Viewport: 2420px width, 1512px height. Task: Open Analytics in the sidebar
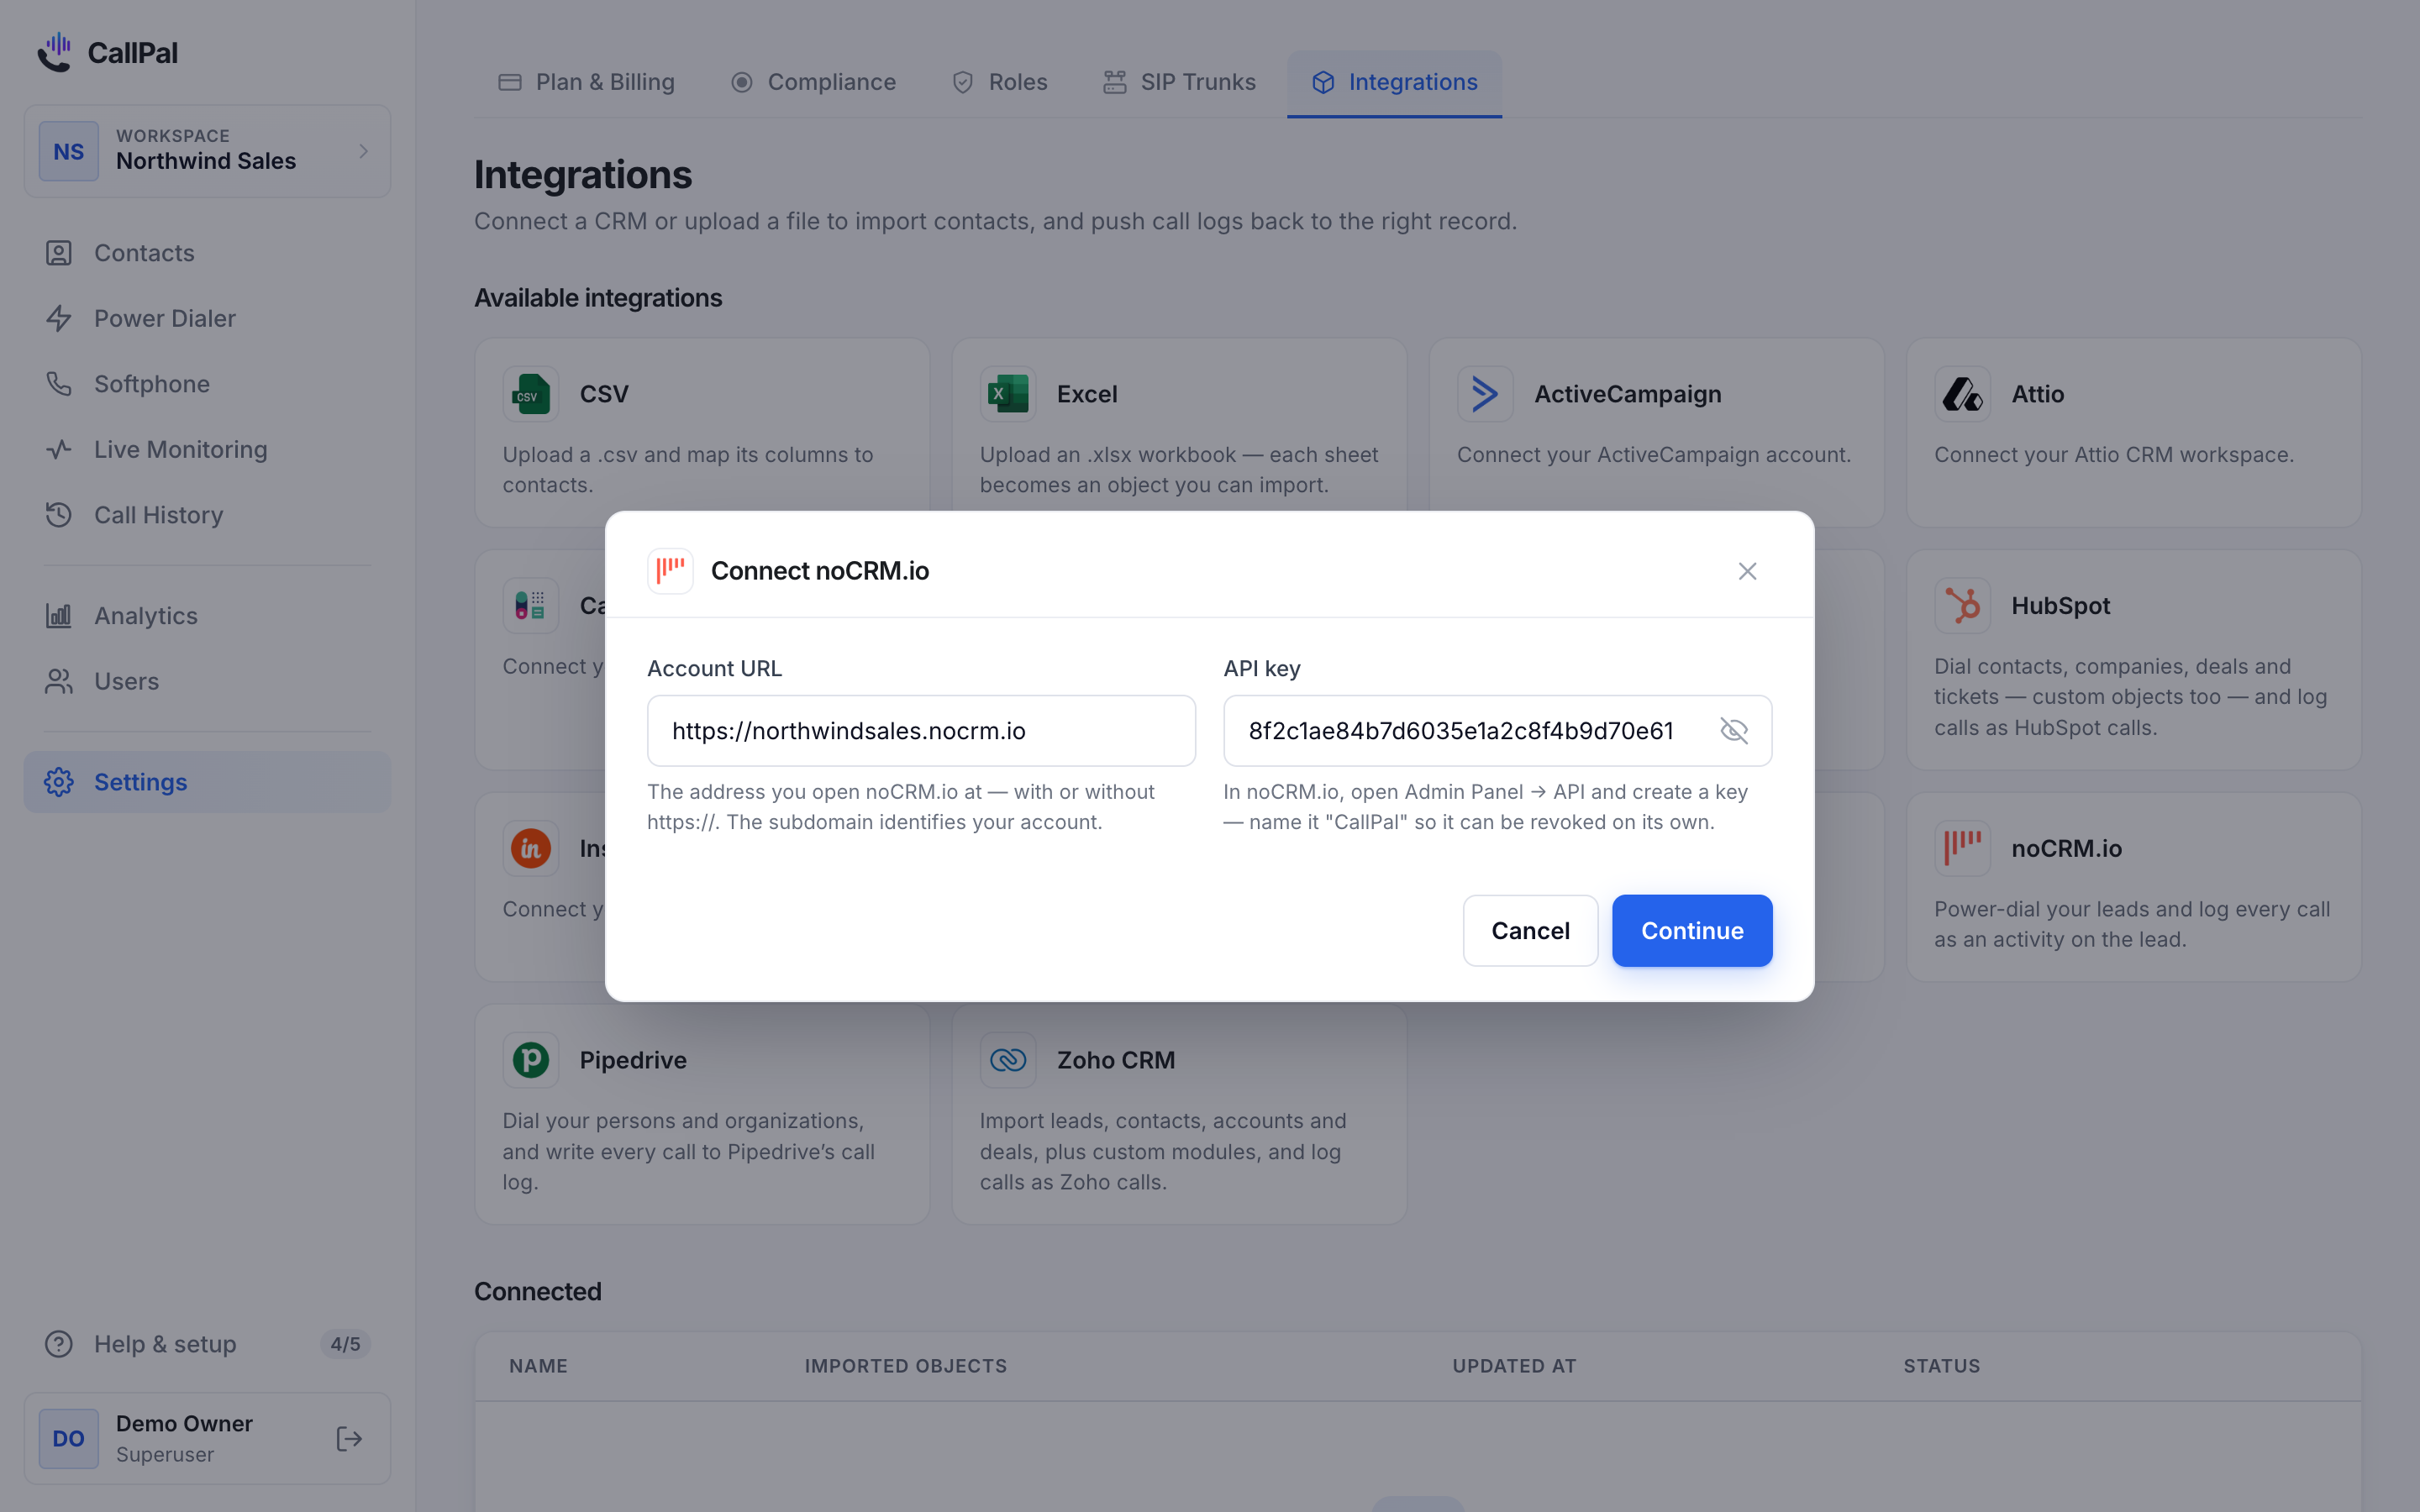(207, 616)
